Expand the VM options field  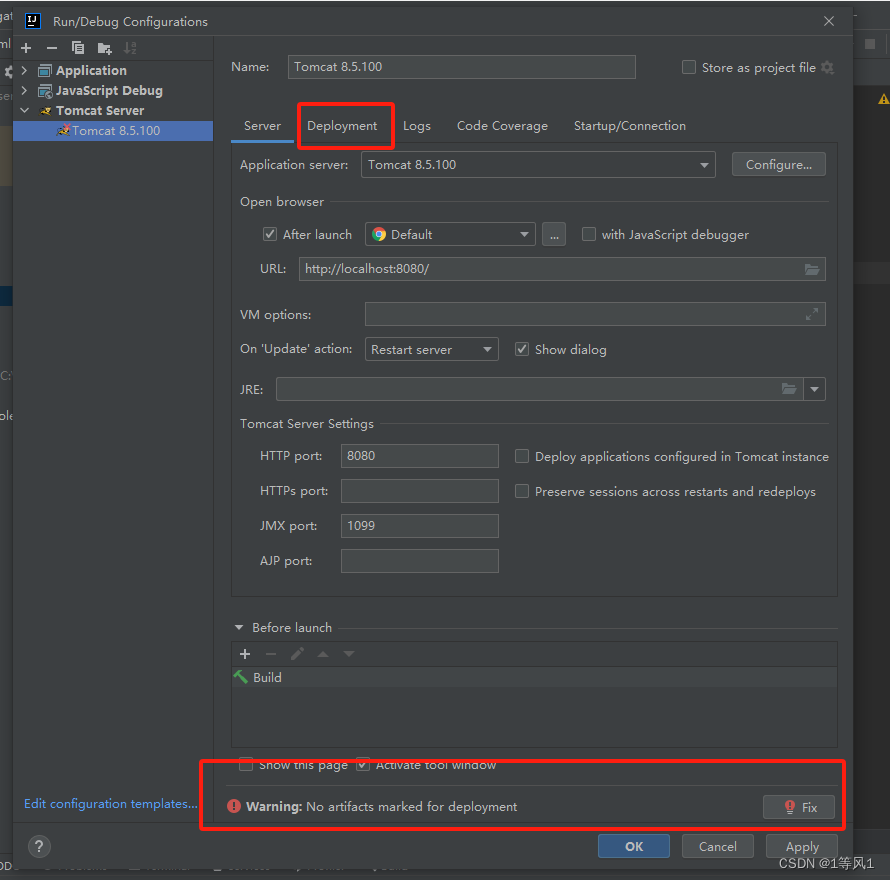pyautogui.click(x=812, y=314)
